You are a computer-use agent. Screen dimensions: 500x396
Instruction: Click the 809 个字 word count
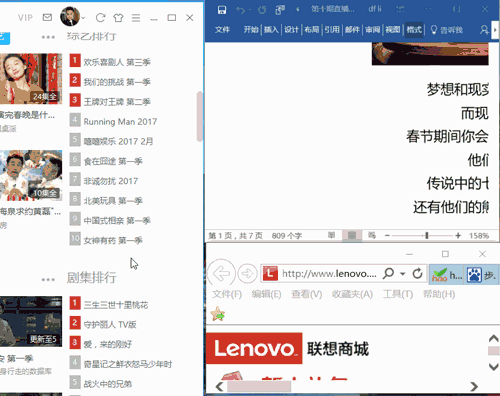[x=287, y=236]
